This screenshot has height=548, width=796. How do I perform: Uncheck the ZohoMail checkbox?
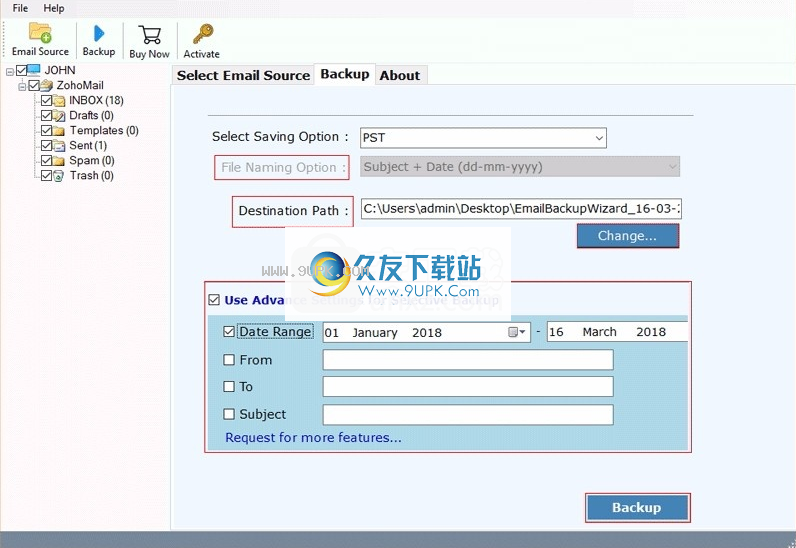click(x=34, y=85)
